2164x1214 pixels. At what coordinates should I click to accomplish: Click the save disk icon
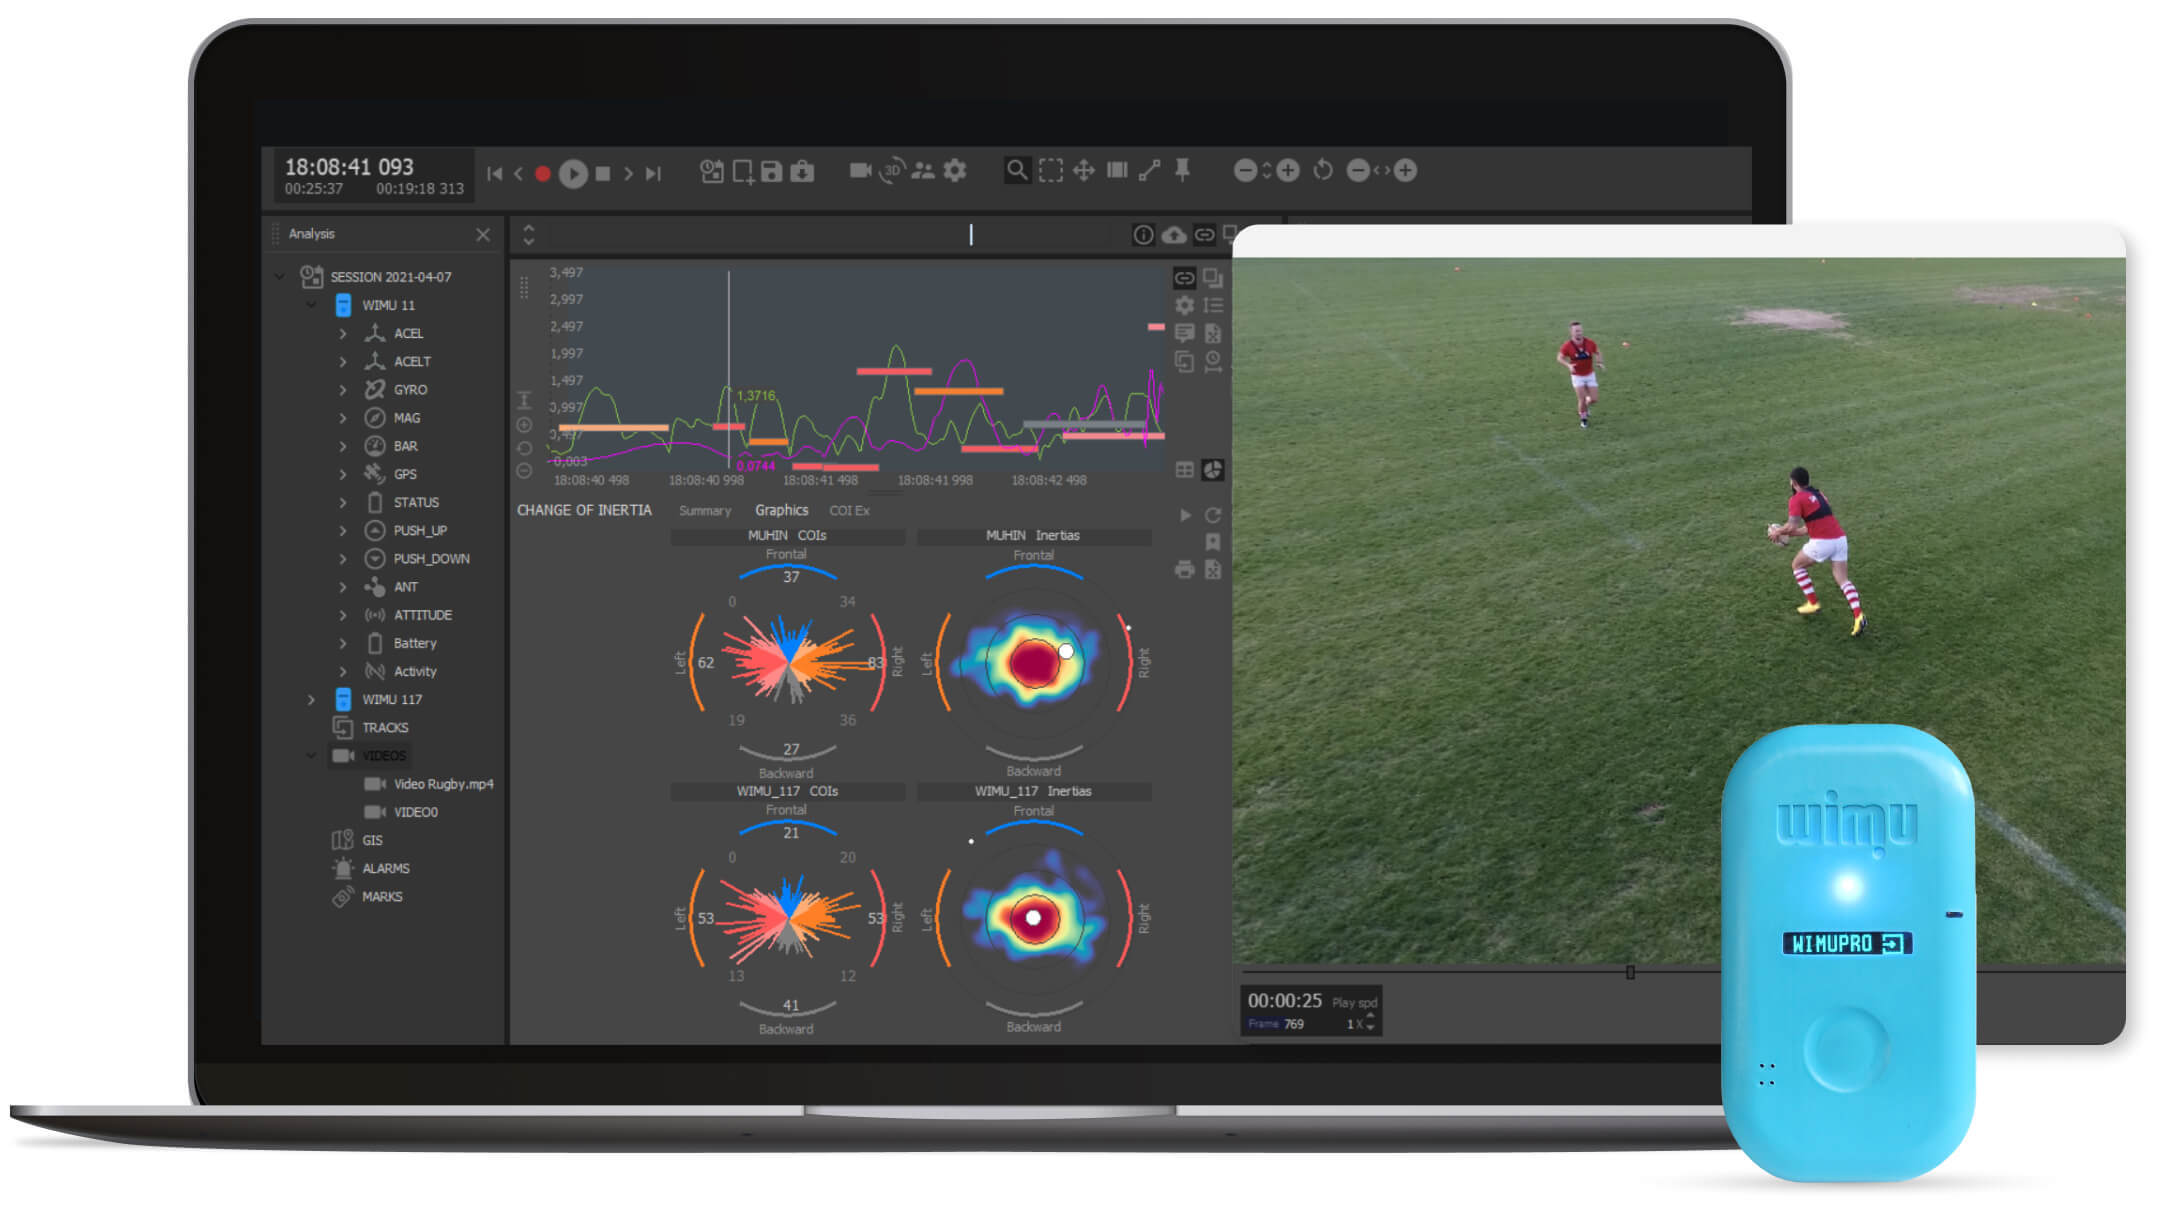pyautogui.click(x=771, y=172)
